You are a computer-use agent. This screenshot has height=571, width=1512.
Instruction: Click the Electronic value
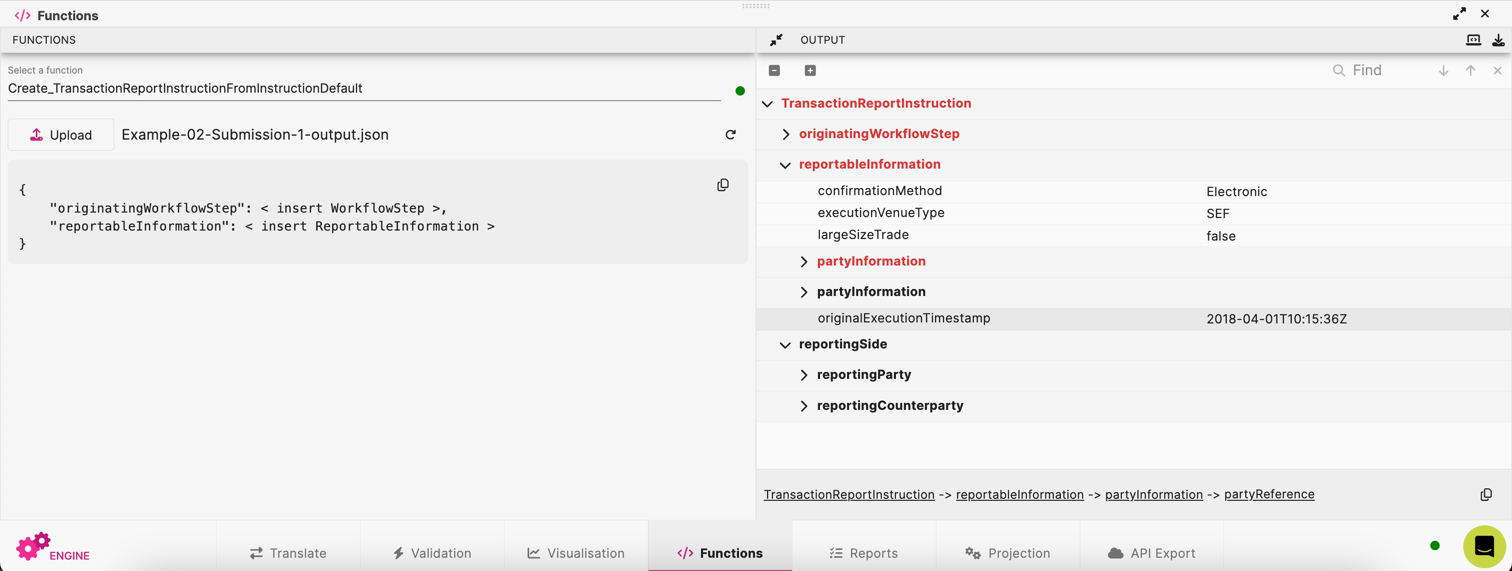(1237, 192)
